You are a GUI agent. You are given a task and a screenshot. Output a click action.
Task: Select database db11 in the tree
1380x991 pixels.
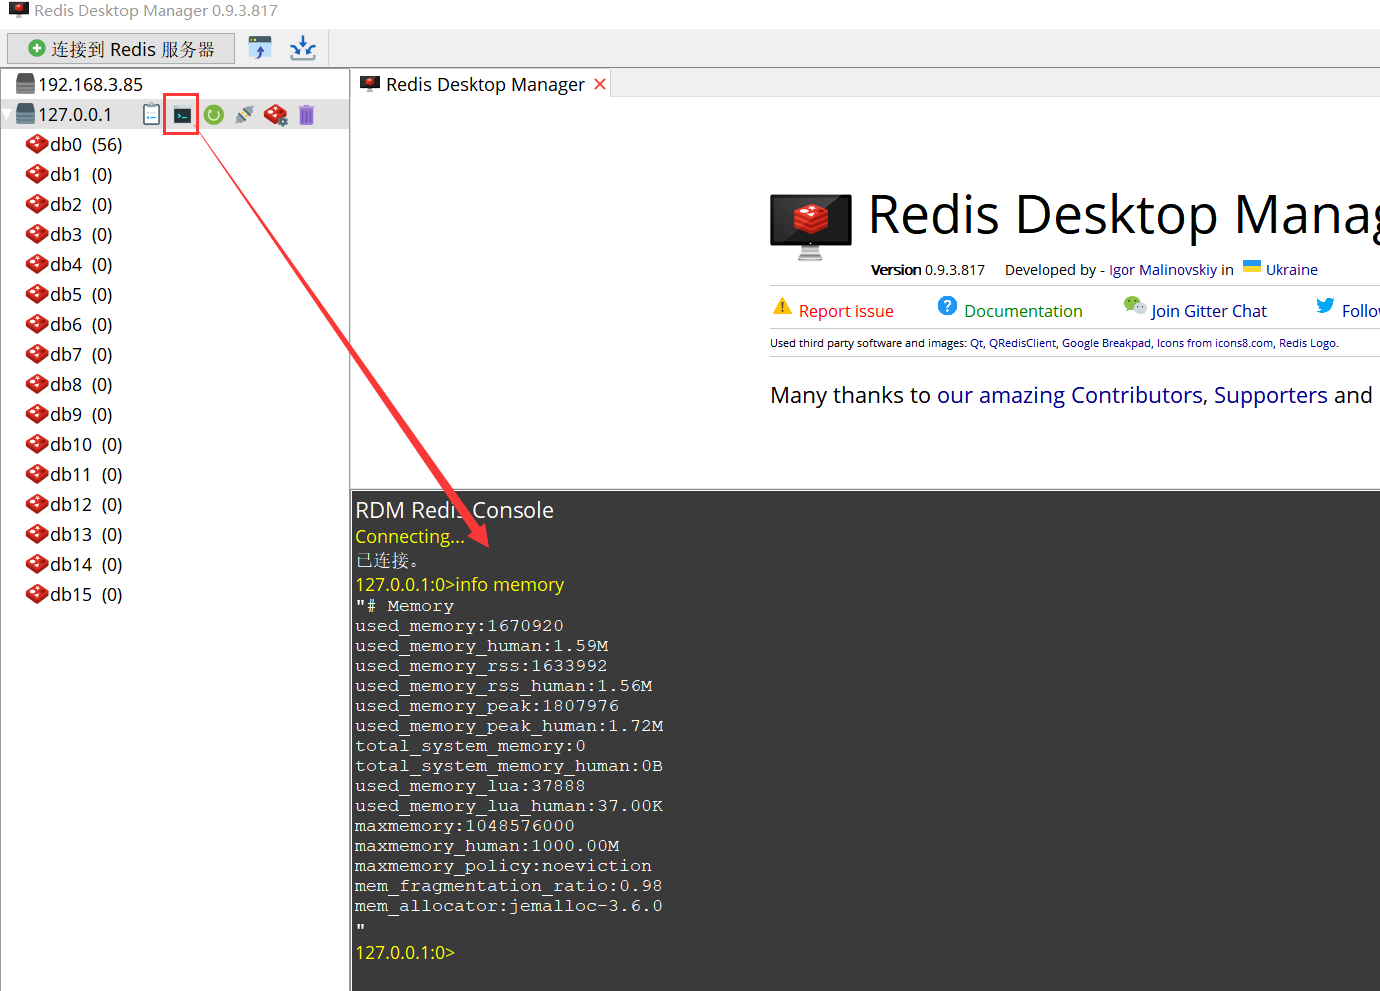point(86,475)
